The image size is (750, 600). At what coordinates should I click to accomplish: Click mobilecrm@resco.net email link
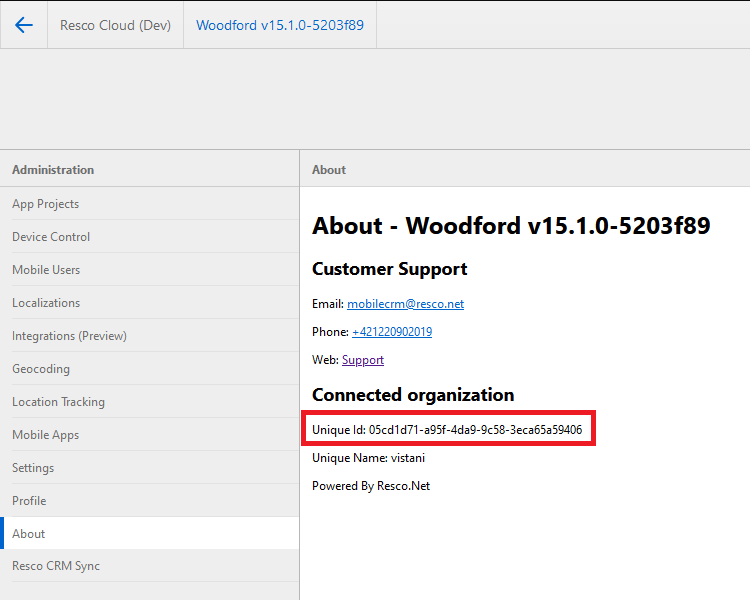pos(405,304)
